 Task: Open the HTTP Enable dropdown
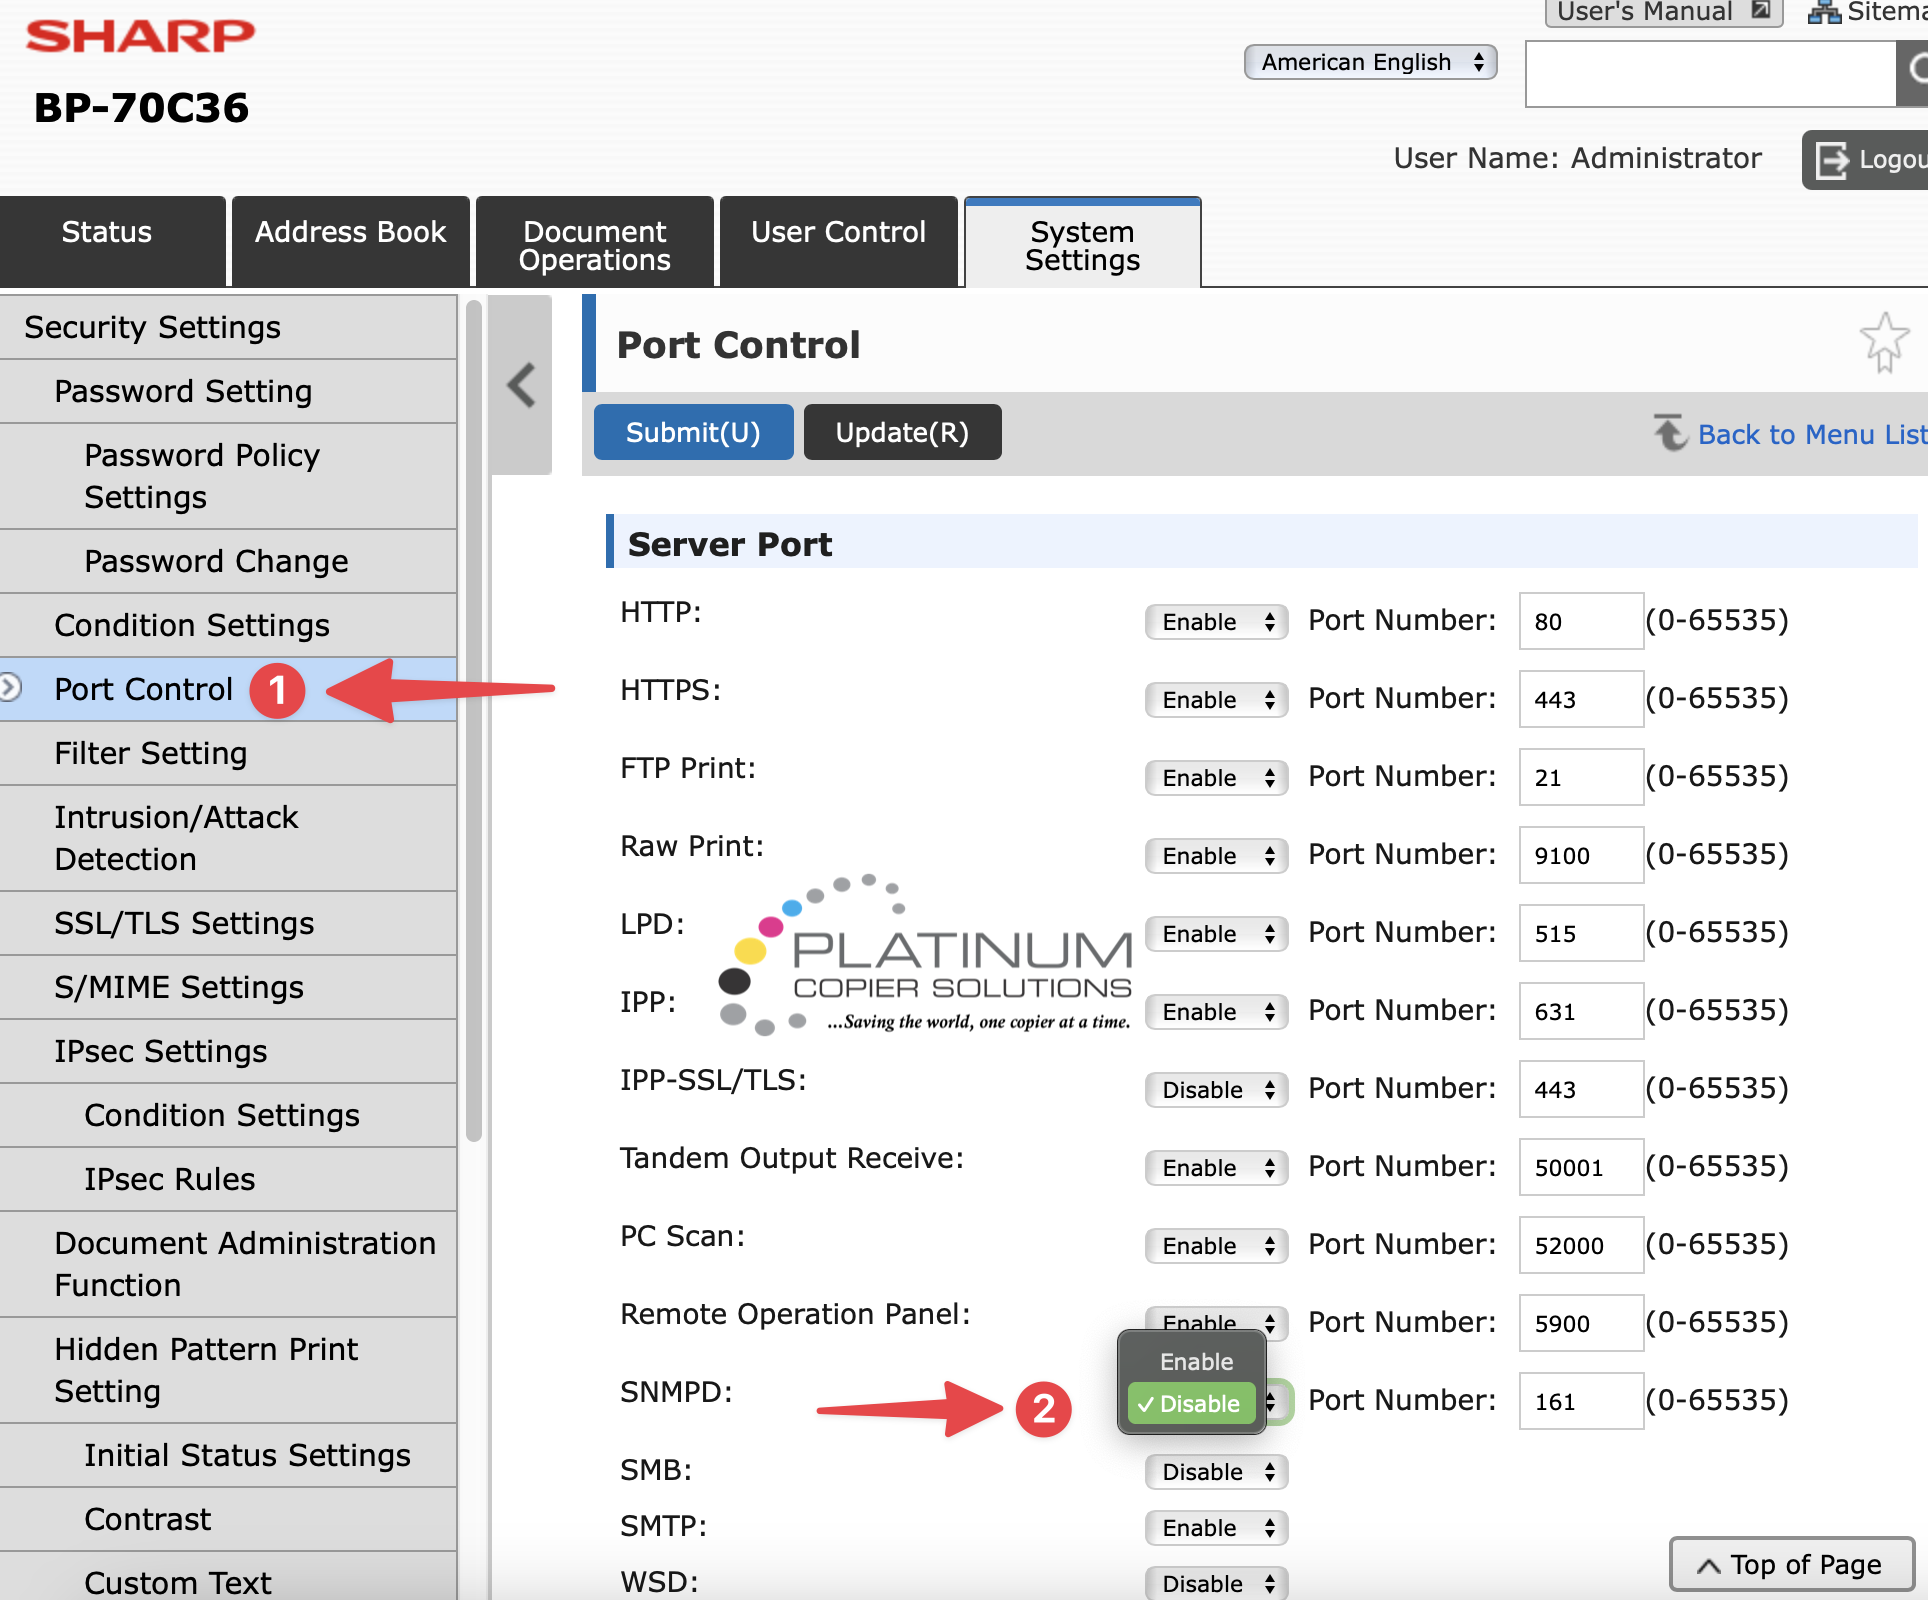[x=1216, y=622]
